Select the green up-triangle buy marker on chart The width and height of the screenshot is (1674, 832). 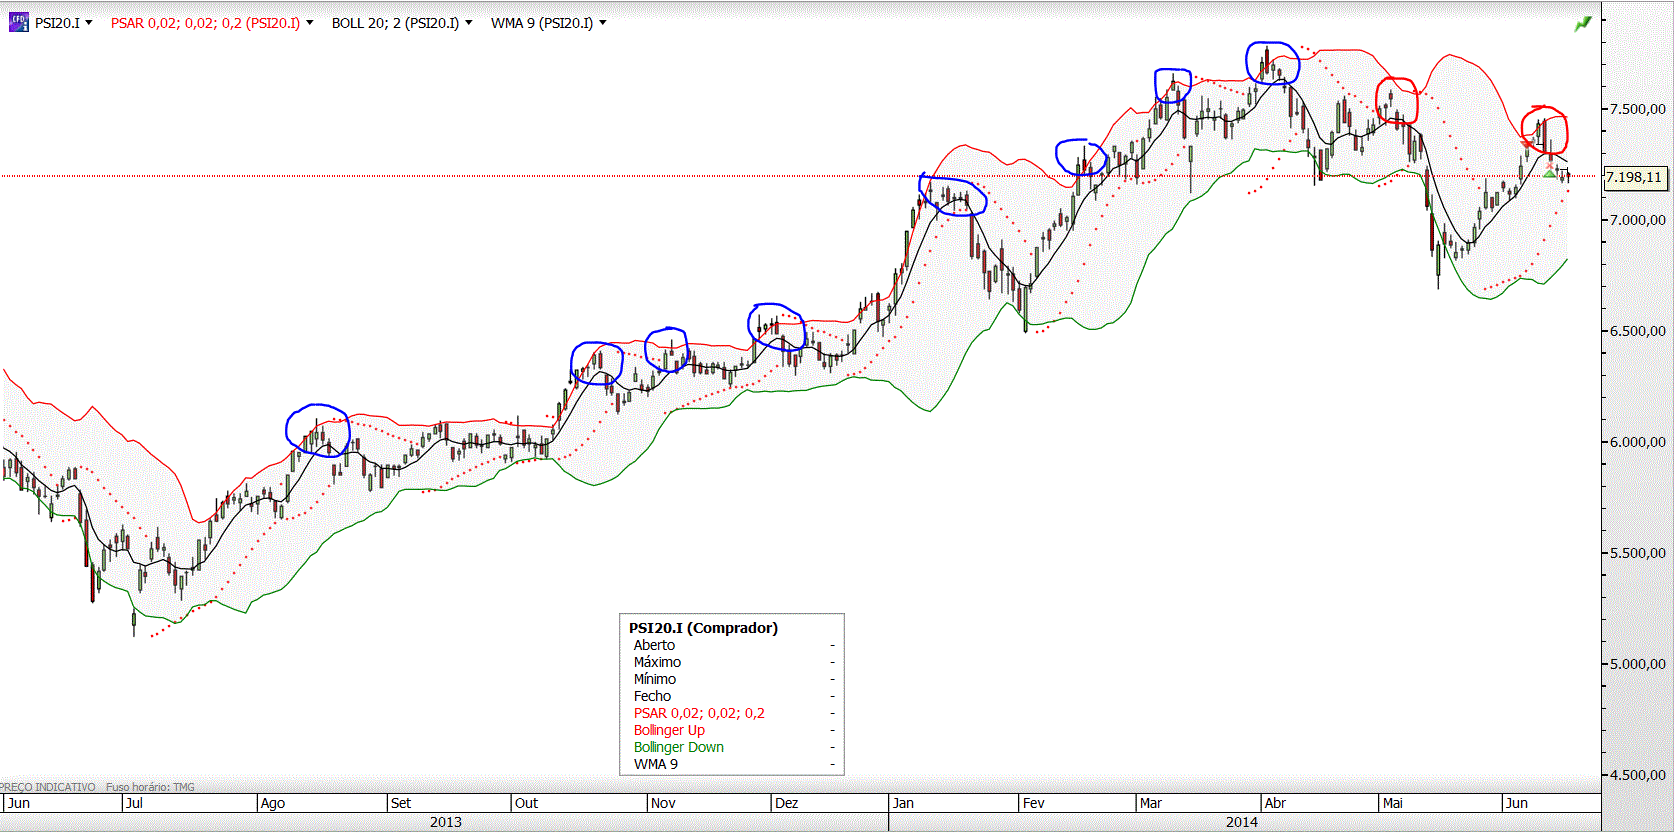[x=1549, y=173]
